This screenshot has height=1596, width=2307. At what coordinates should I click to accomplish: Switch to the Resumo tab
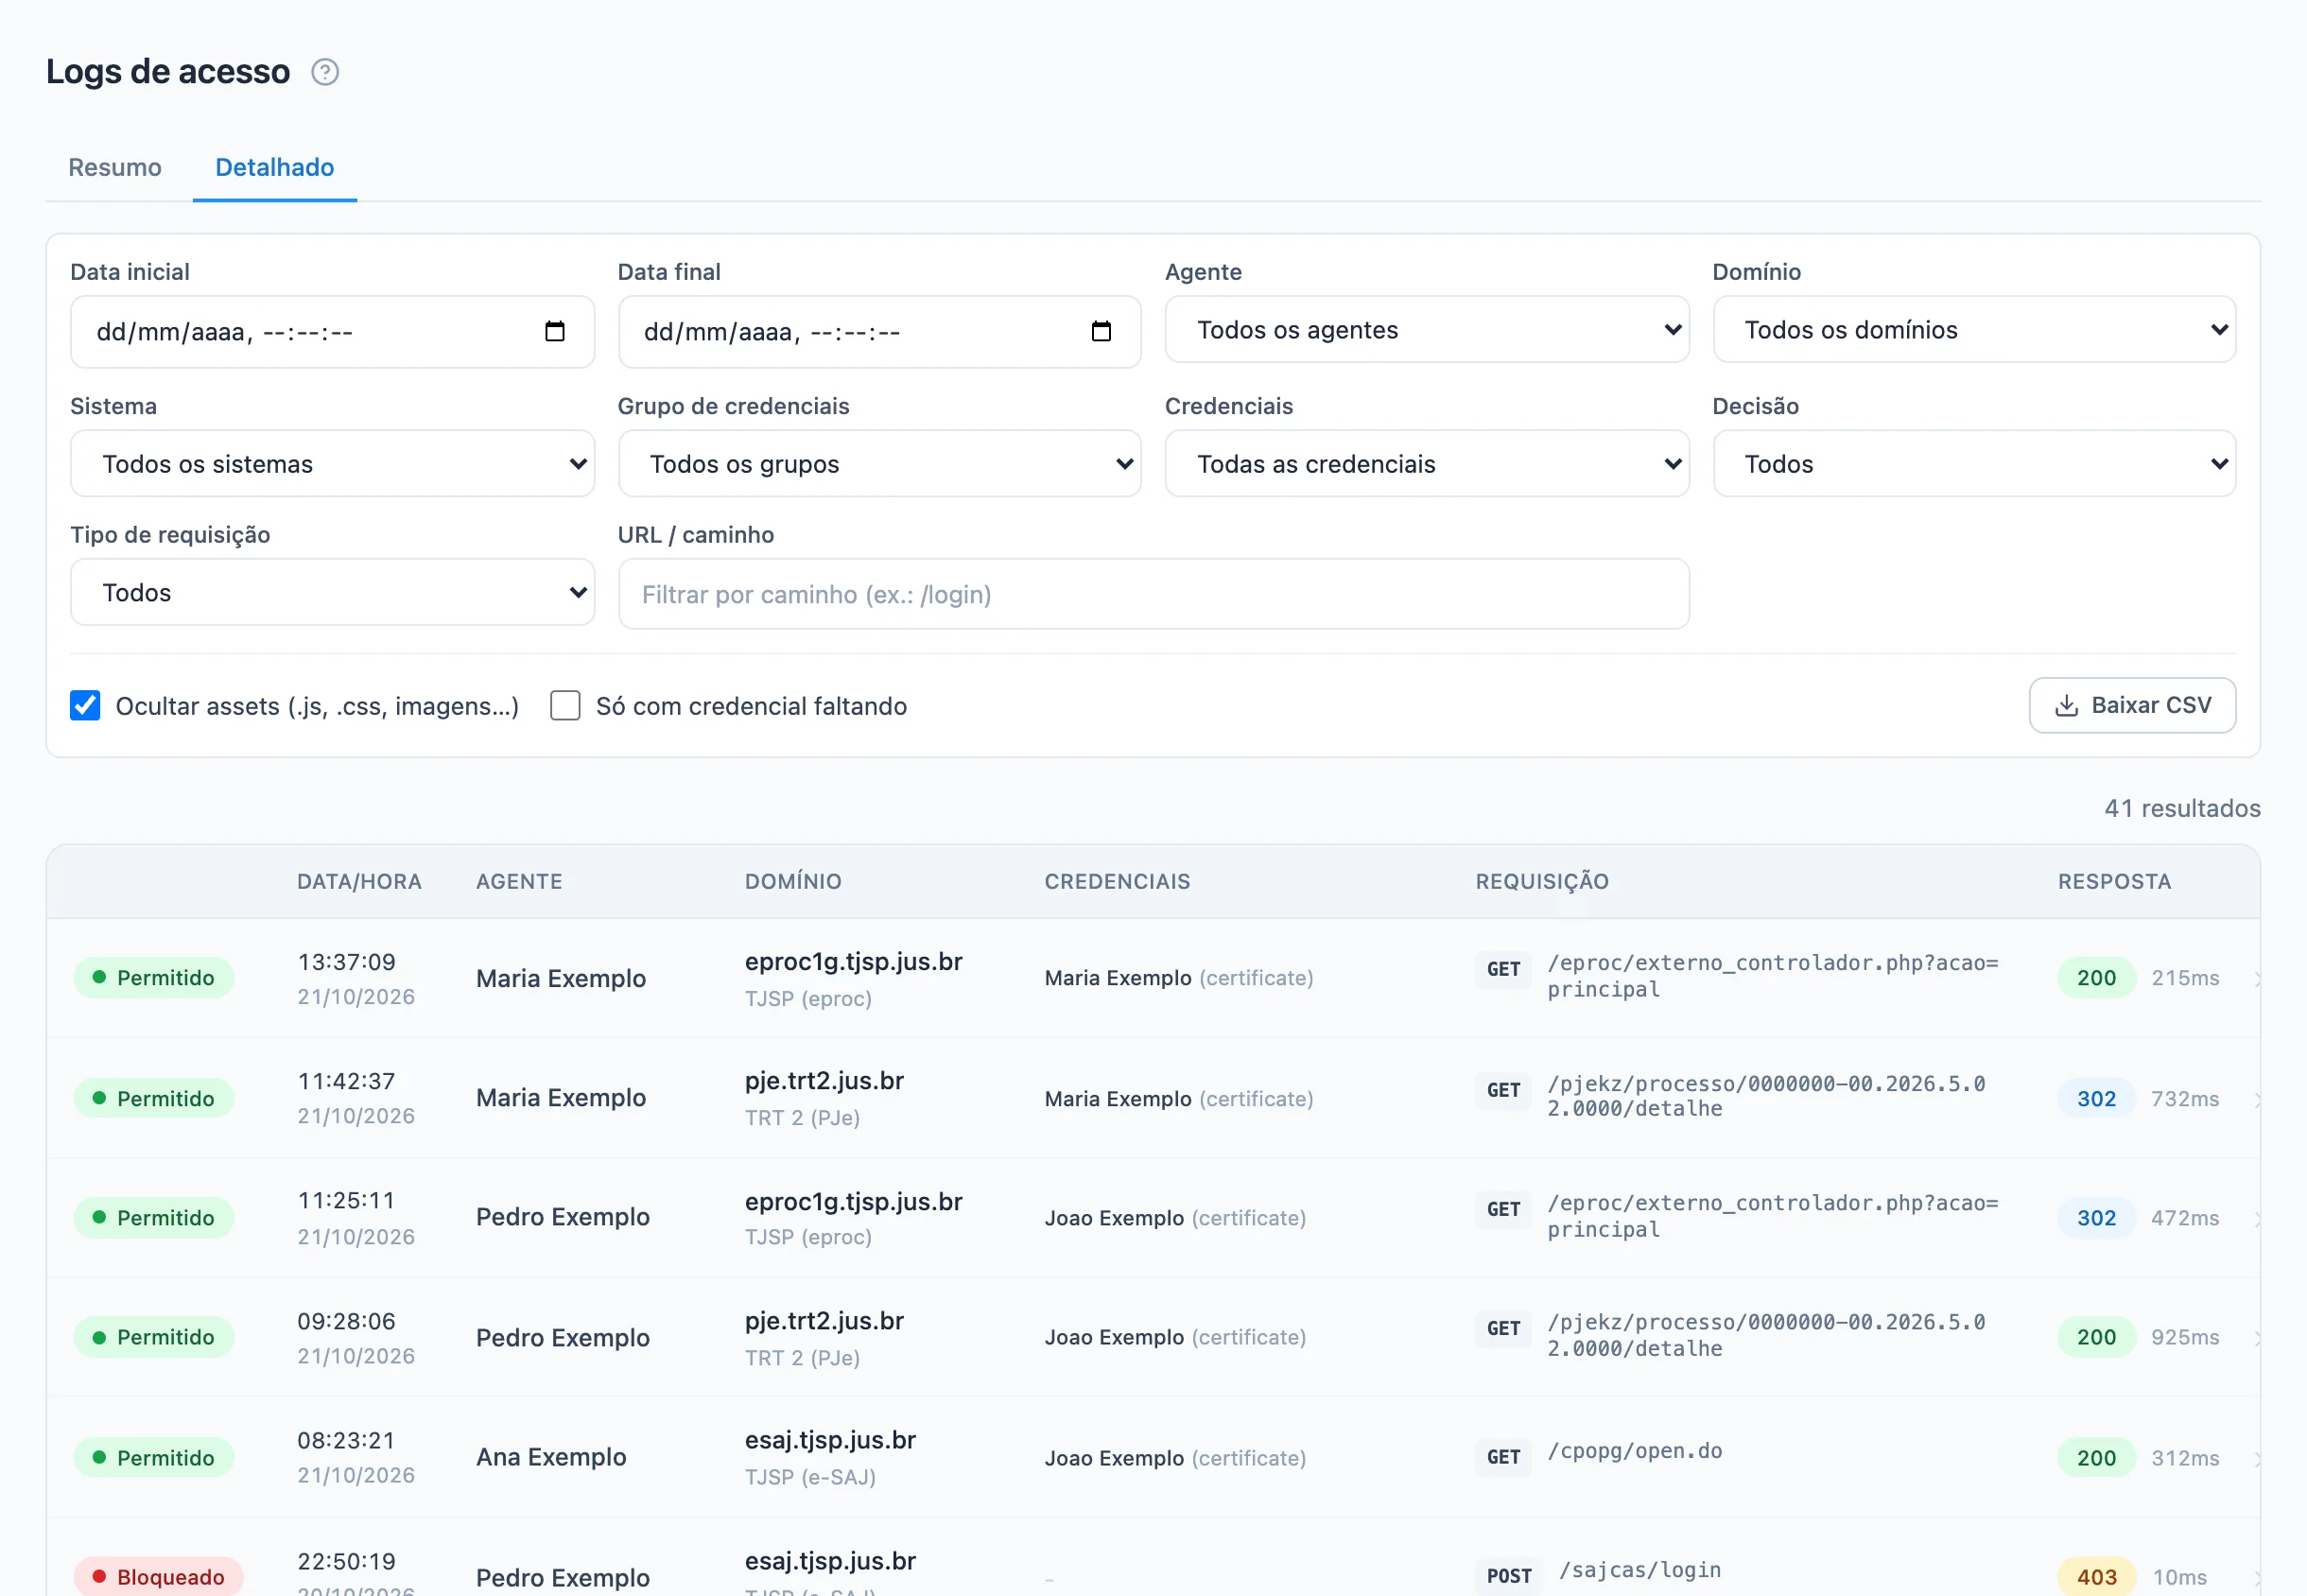coord(115,167)
